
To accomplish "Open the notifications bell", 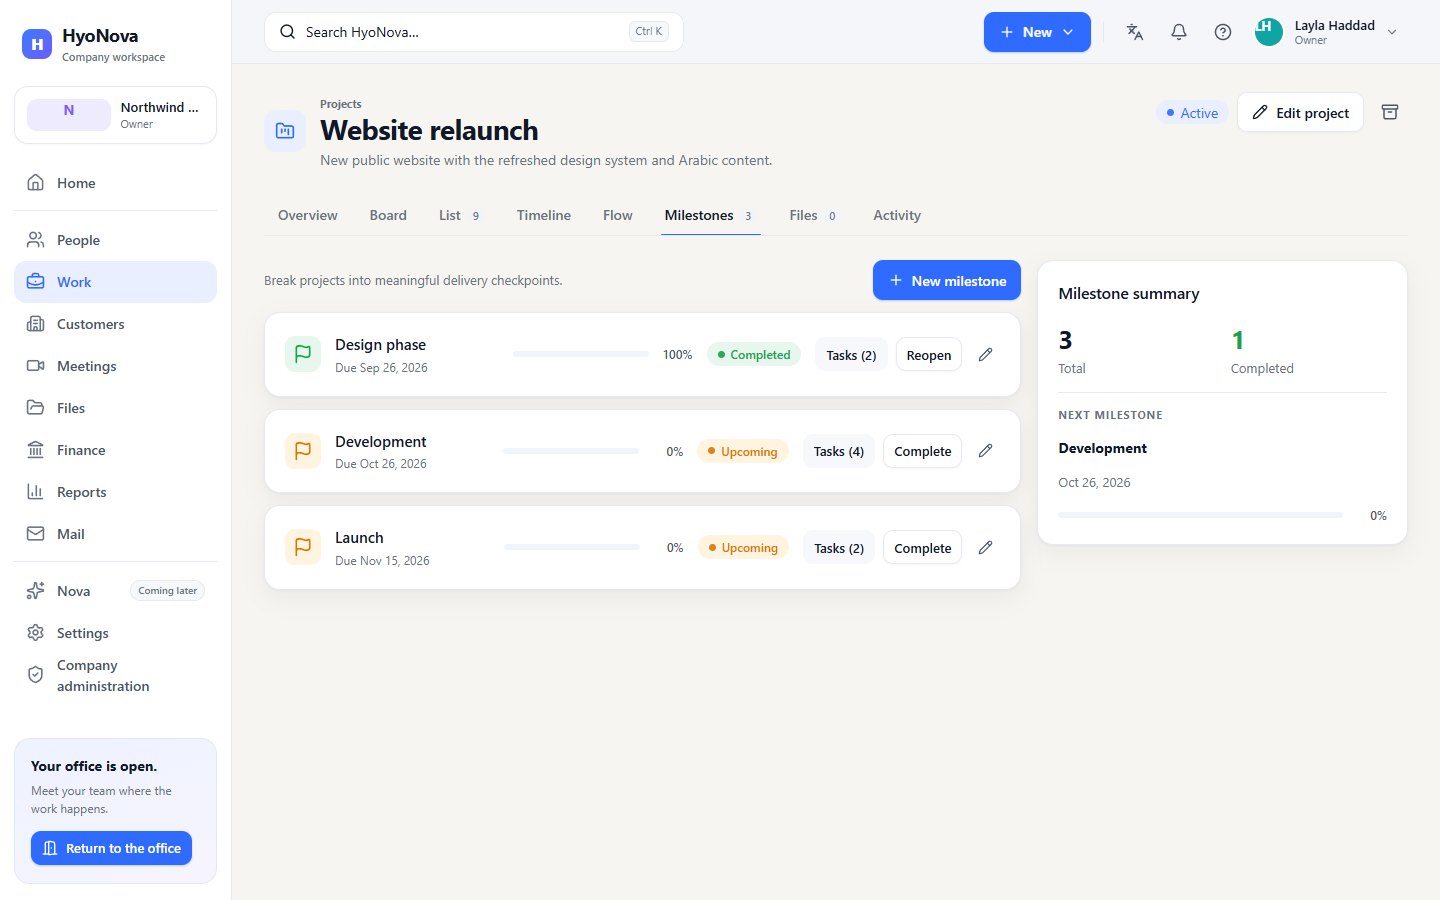I will click(x=1179, y=32).
